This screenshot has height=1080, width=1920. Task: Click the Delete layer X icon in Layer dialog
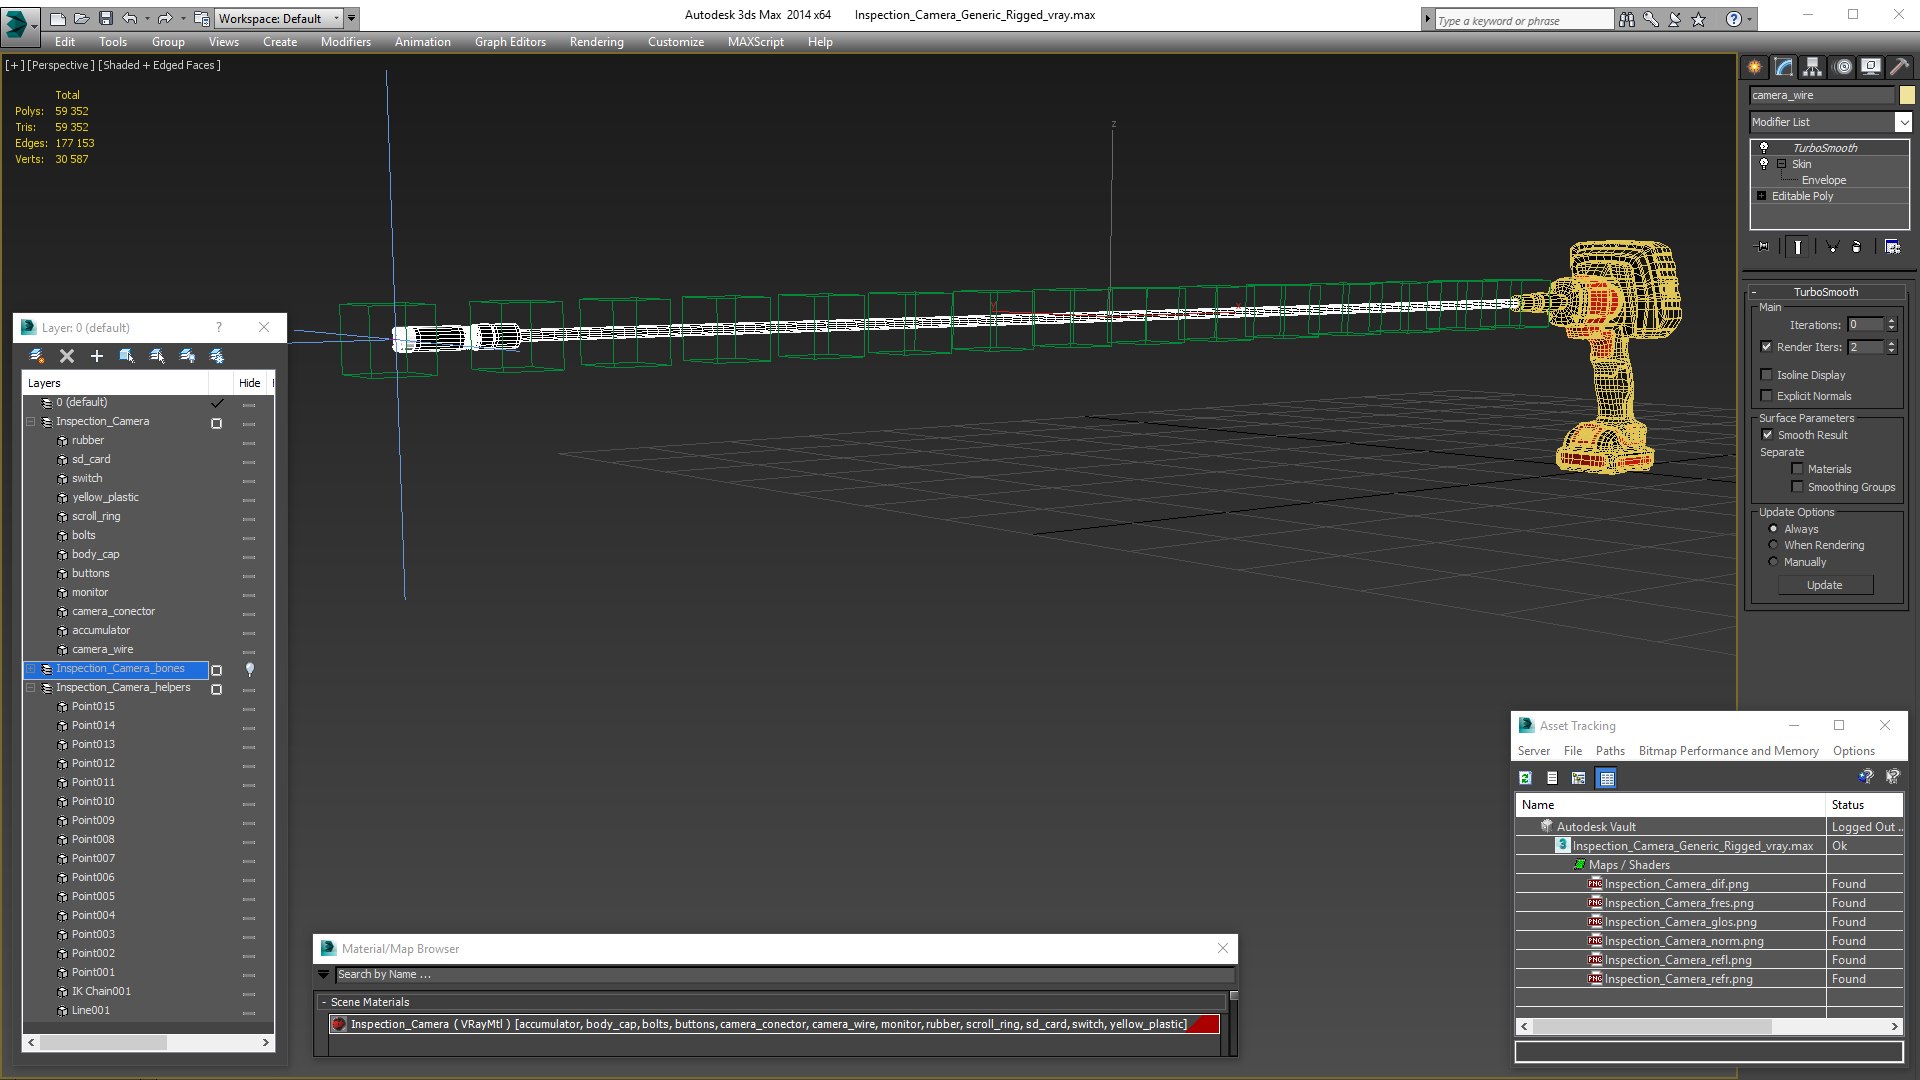(x=67, y=356)
